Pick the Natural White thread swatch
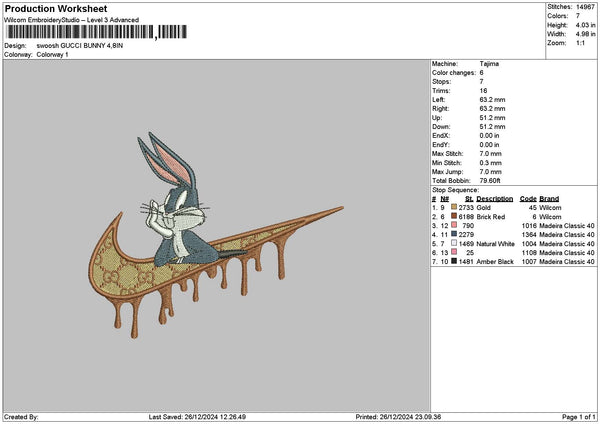Image resolution: width=600 pixels, height=424 pixels. (454, 243)
